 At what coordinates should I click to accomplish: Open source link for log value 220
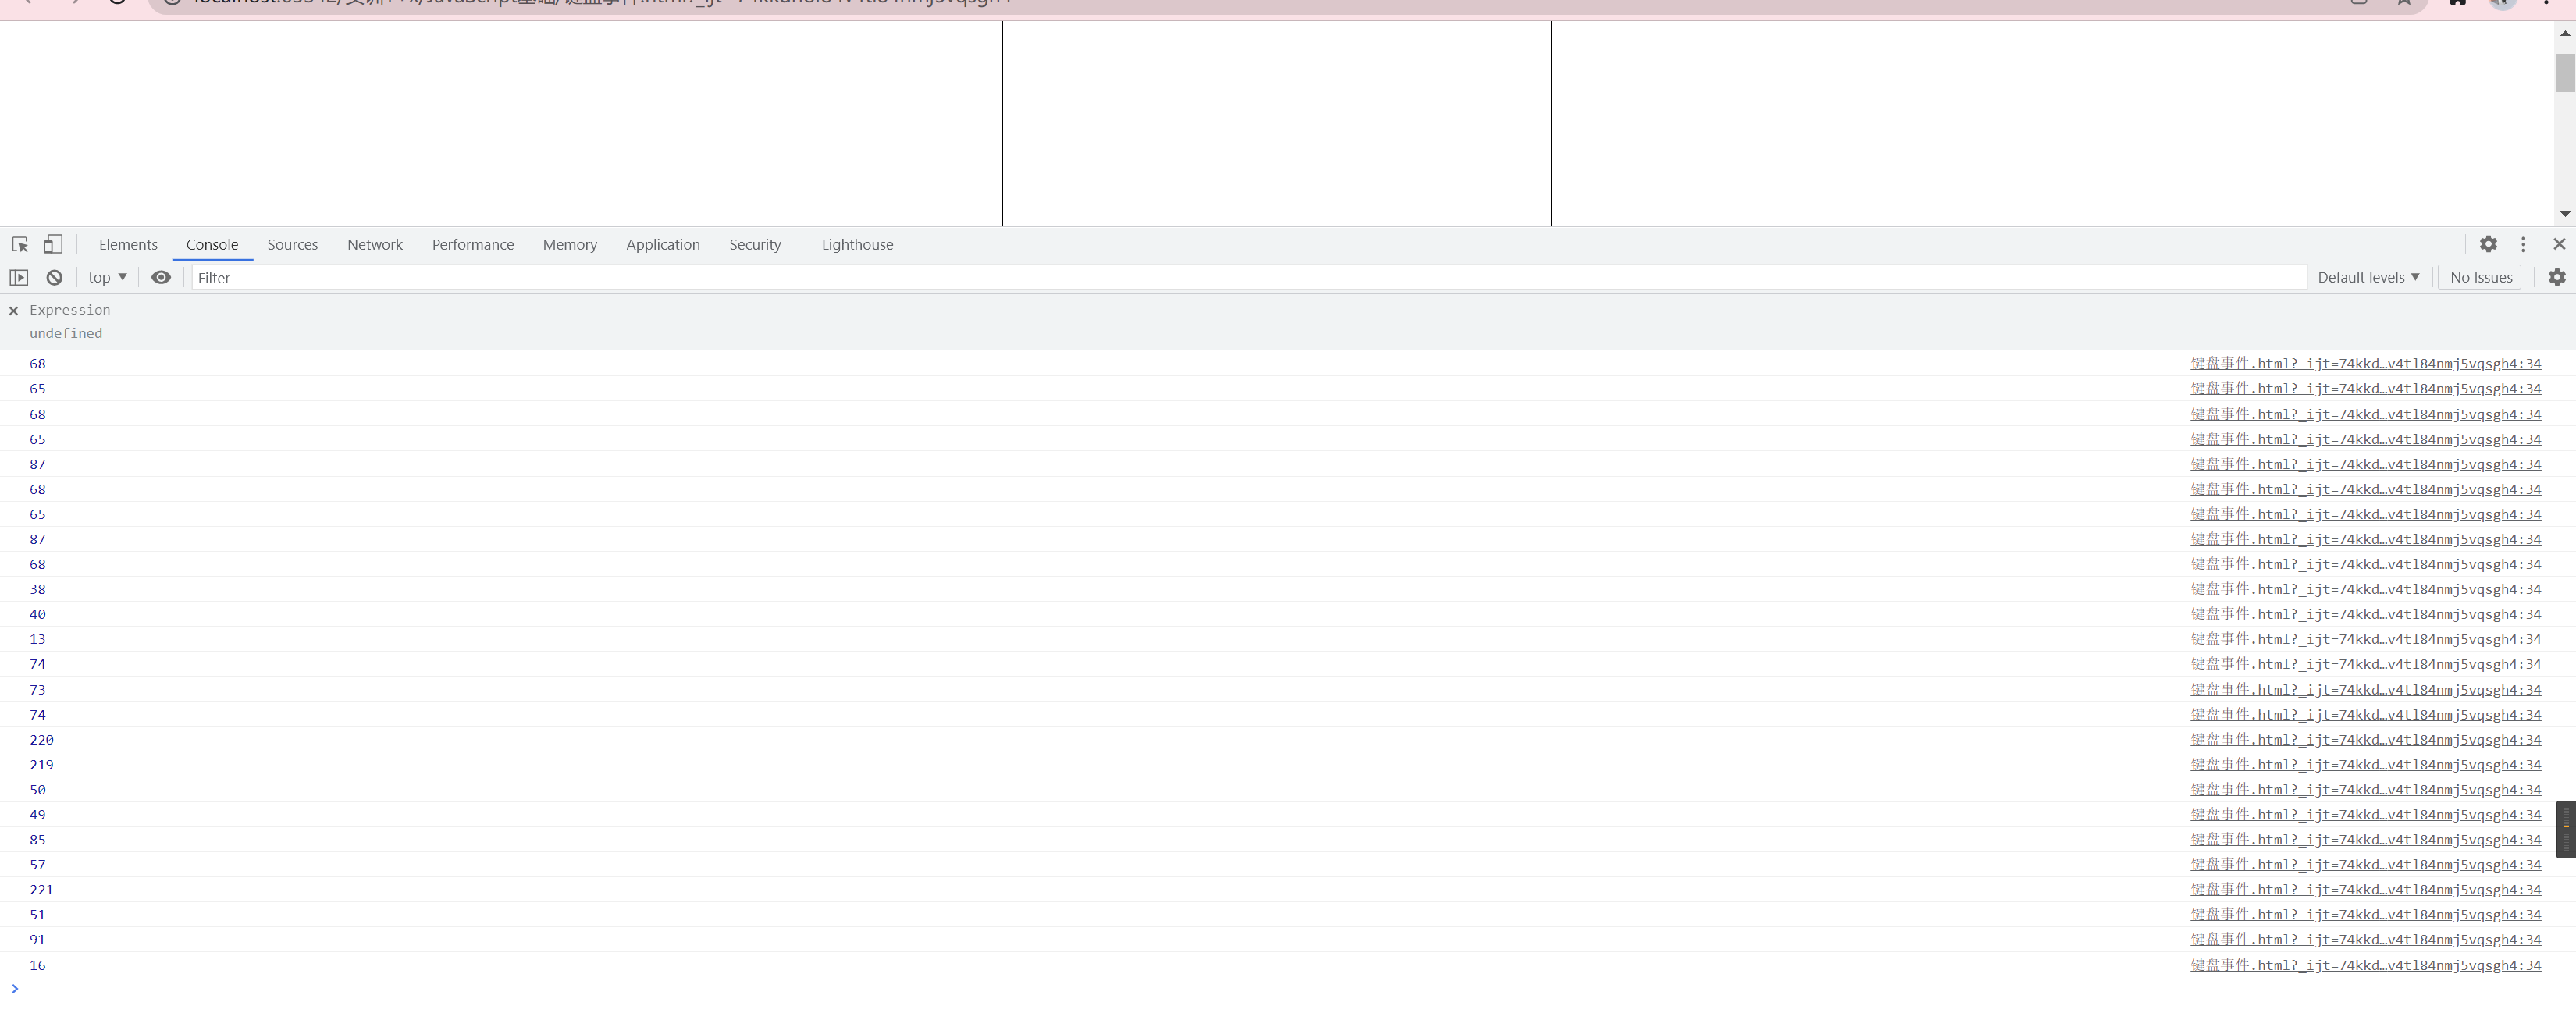pyautogui.click(x=2365, y=740)
